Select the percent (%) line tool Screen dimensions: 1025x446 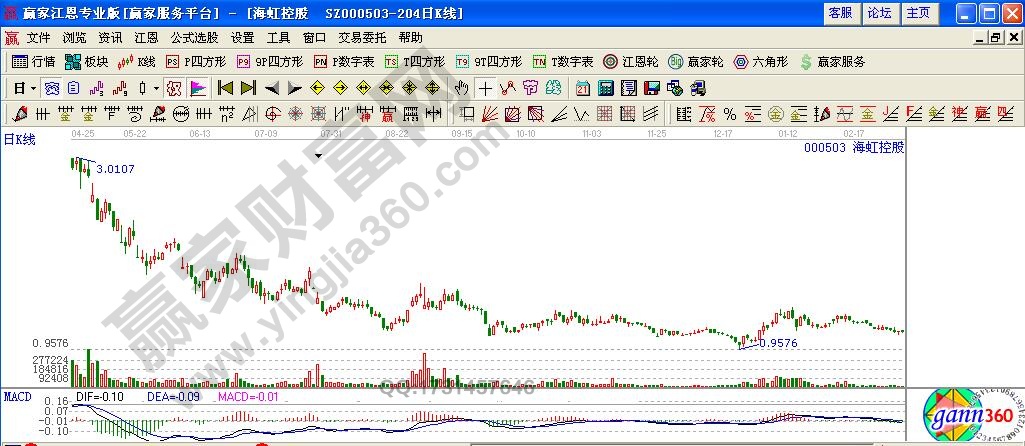730,113
